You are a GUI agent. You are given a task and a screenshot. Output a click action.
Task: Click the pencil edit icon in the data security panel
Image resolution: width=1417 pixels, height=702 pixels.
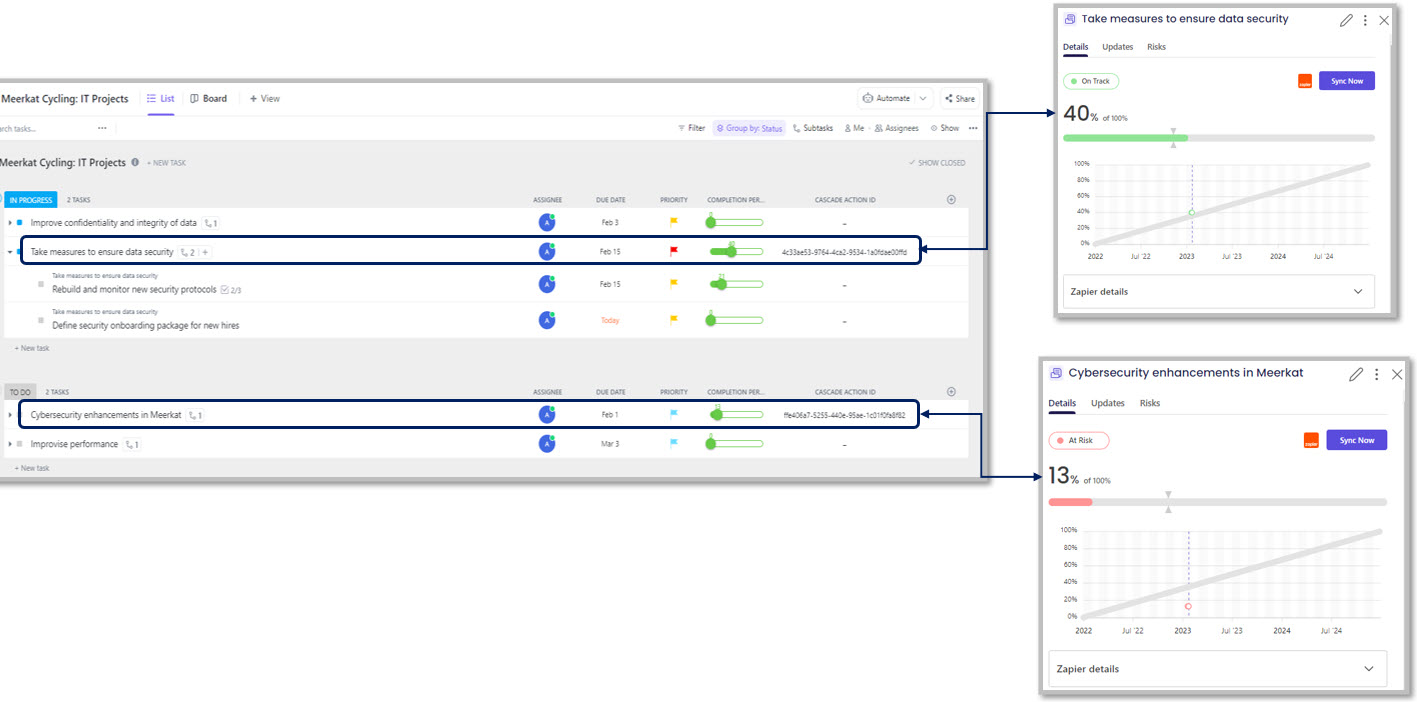coord(1347,20)
